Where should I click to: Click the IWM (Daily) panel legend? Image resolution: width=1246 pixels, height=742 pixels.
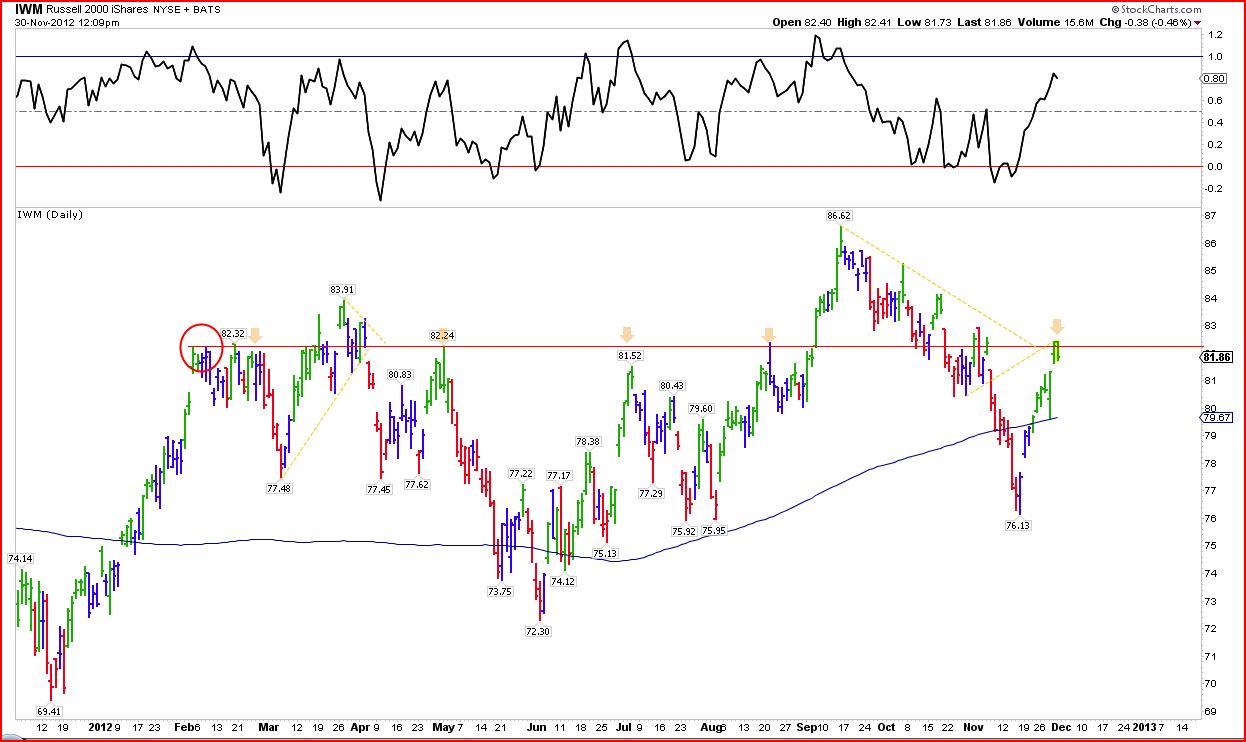pos(50,214)
